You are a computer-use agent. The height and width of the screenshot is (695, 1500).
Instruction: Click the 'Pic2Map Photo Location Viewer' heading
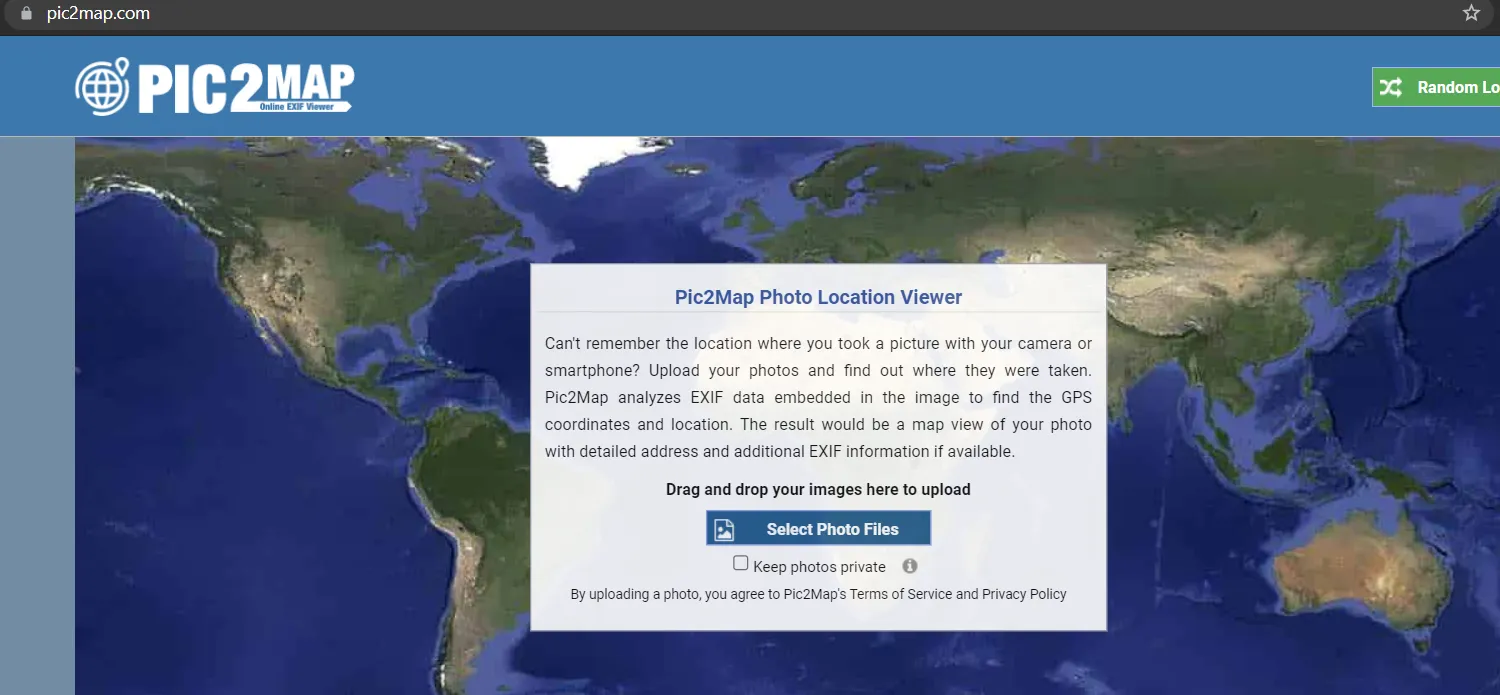(818, 297)
